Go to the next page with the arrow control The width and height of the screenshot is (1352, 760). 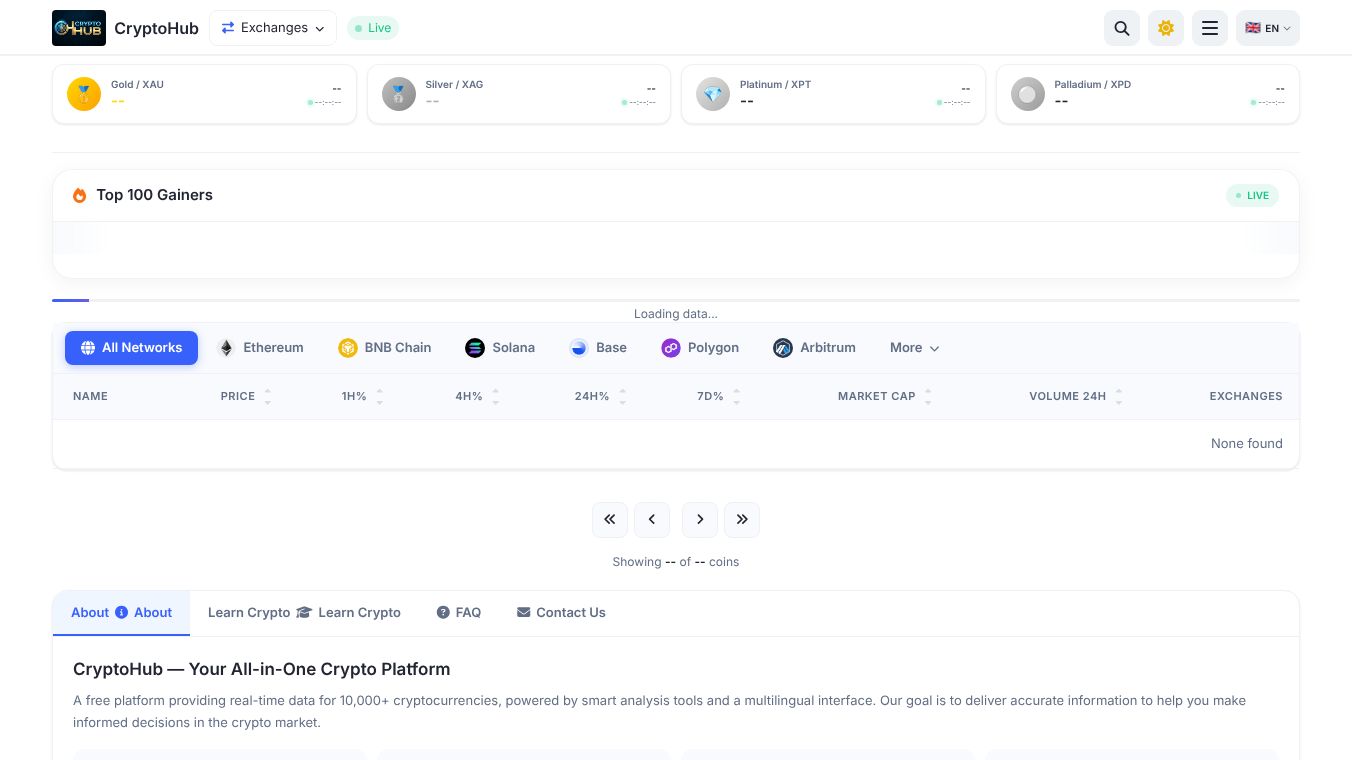point(700,519)
